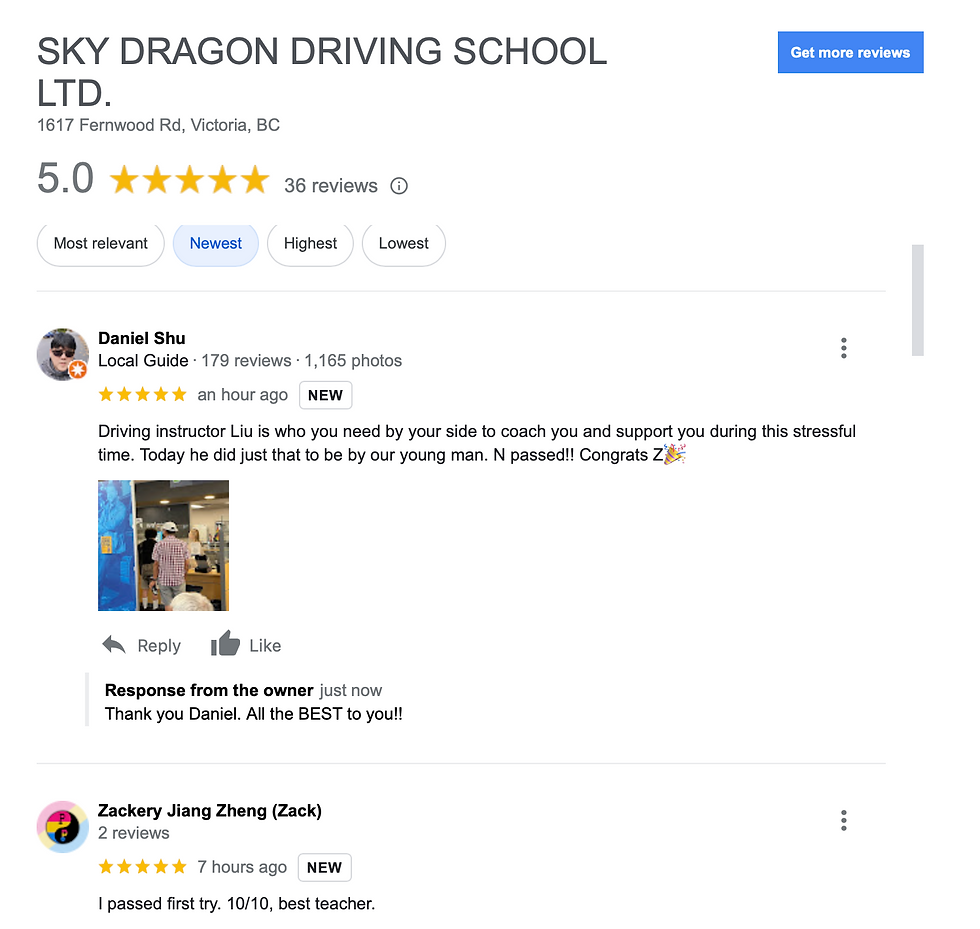Image resolution: width=980 pixels, height=929 pixels.
Task: Open the reviews info icon
Action: [x=399, y=186]
